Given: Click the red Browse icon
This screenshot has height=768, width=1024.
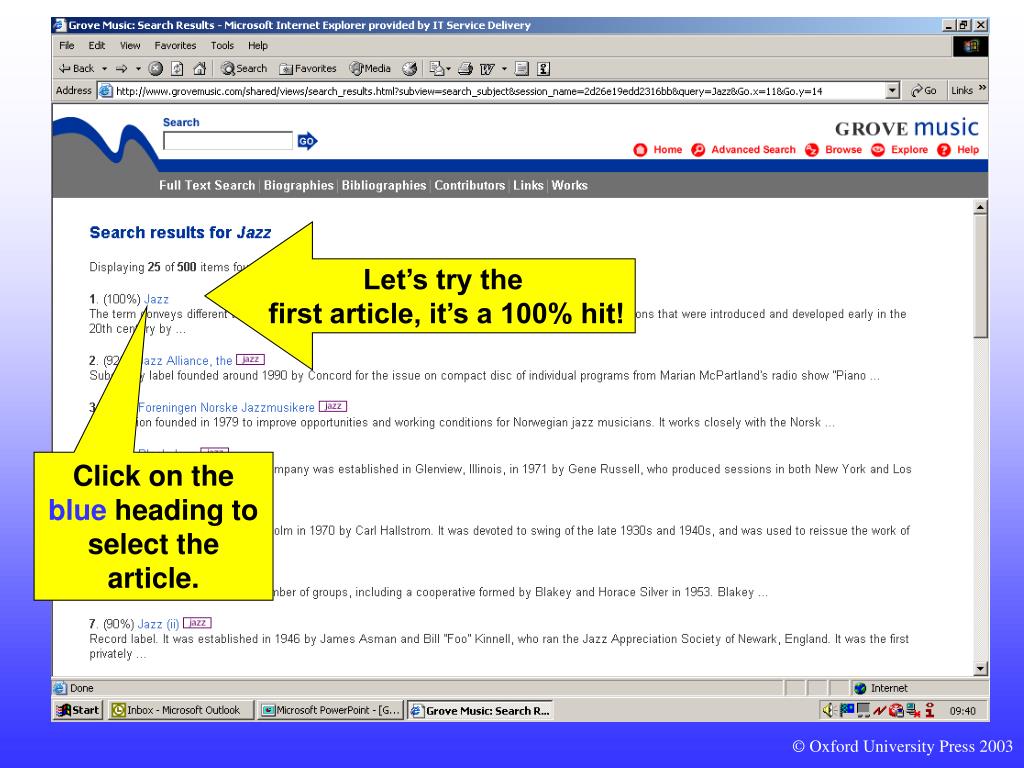Looking at the screenshot, I should [x=812, y=150].
